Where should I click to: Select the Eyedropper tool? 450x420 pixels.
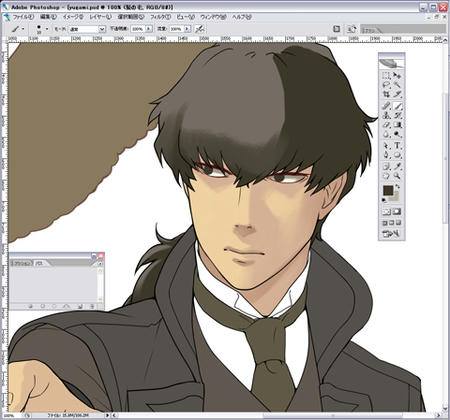[x=397, y=166]
